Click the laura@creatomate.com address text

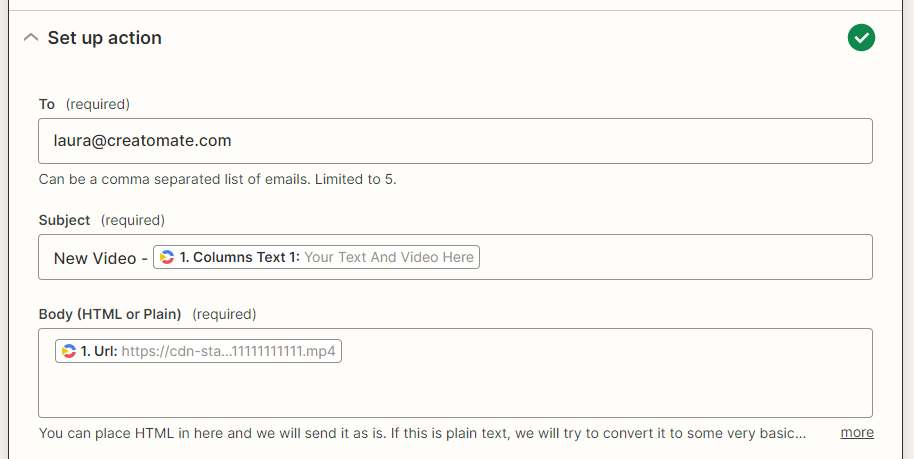point(142,141)
